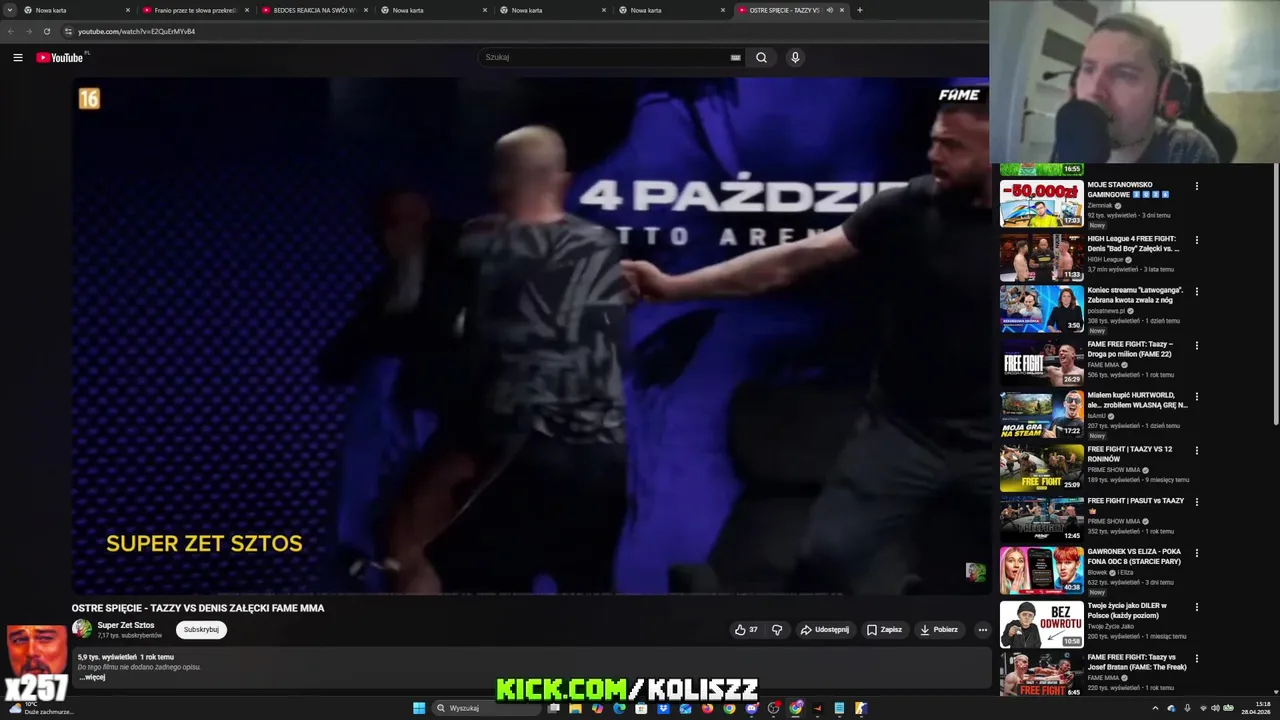The image size is (1280, 720).
Task: Open FREE FIGHT PASUT vs TAAZY thumbnail
Action: 1041,519
